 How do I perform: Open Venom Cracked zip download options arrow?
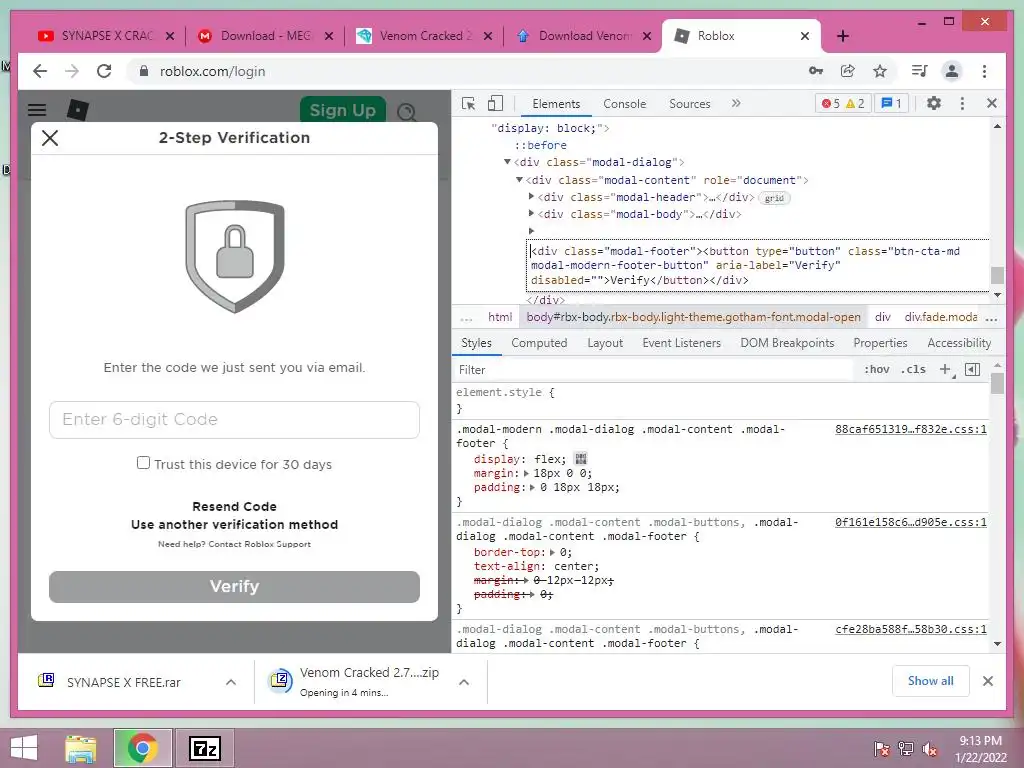(464, 682)
